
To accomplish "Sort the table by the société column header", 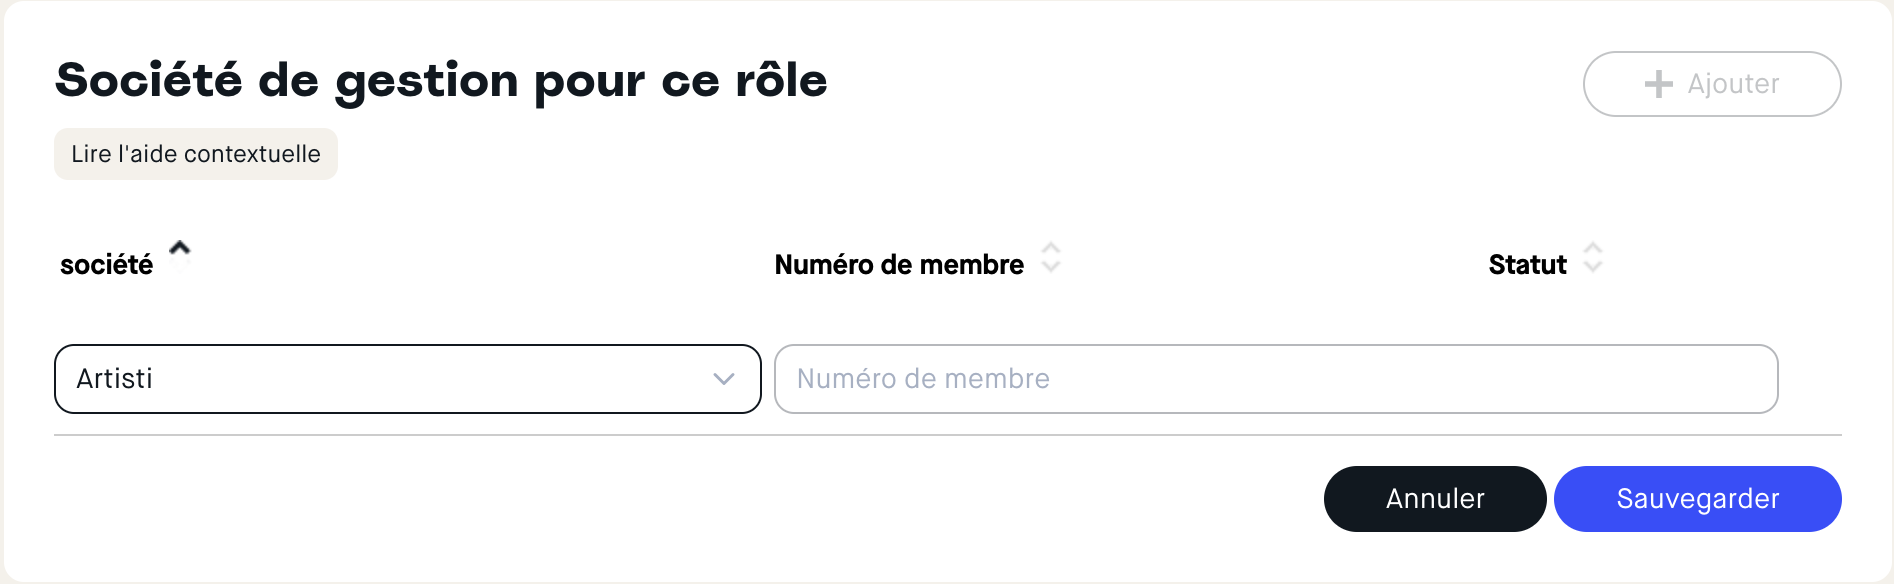I will coord(107,265).
